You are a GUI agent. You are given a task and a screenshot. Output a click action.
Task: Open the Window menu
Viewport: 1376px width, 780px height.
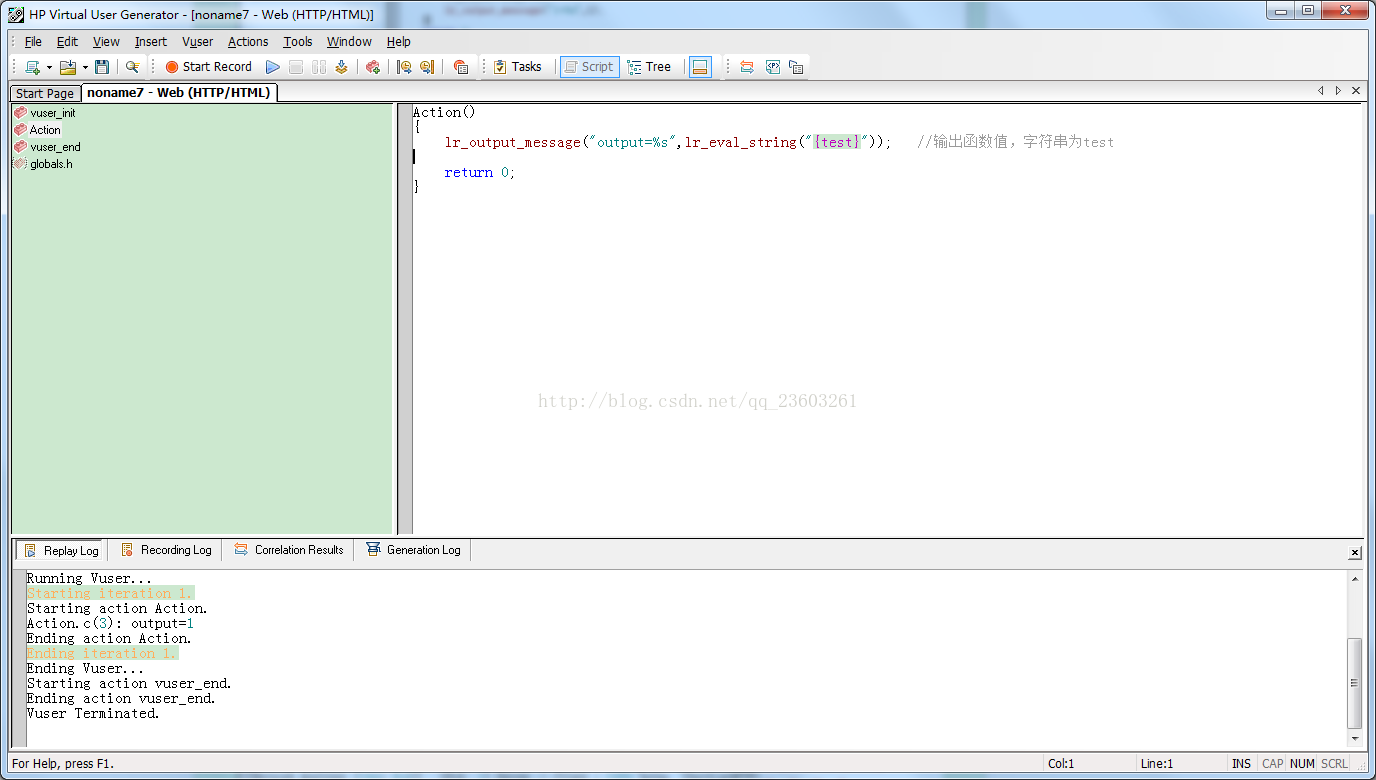point(349,42)
